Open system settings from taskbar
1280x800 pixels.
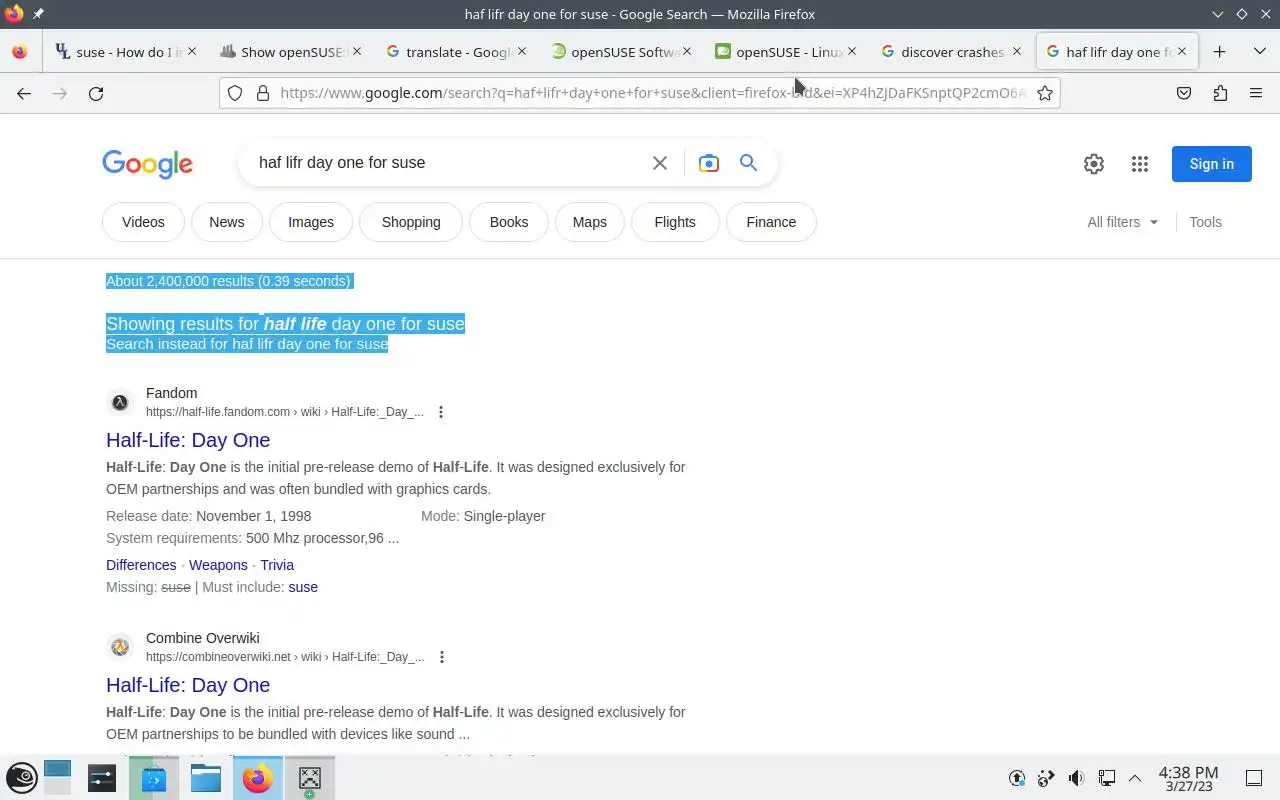coord(102,778)
